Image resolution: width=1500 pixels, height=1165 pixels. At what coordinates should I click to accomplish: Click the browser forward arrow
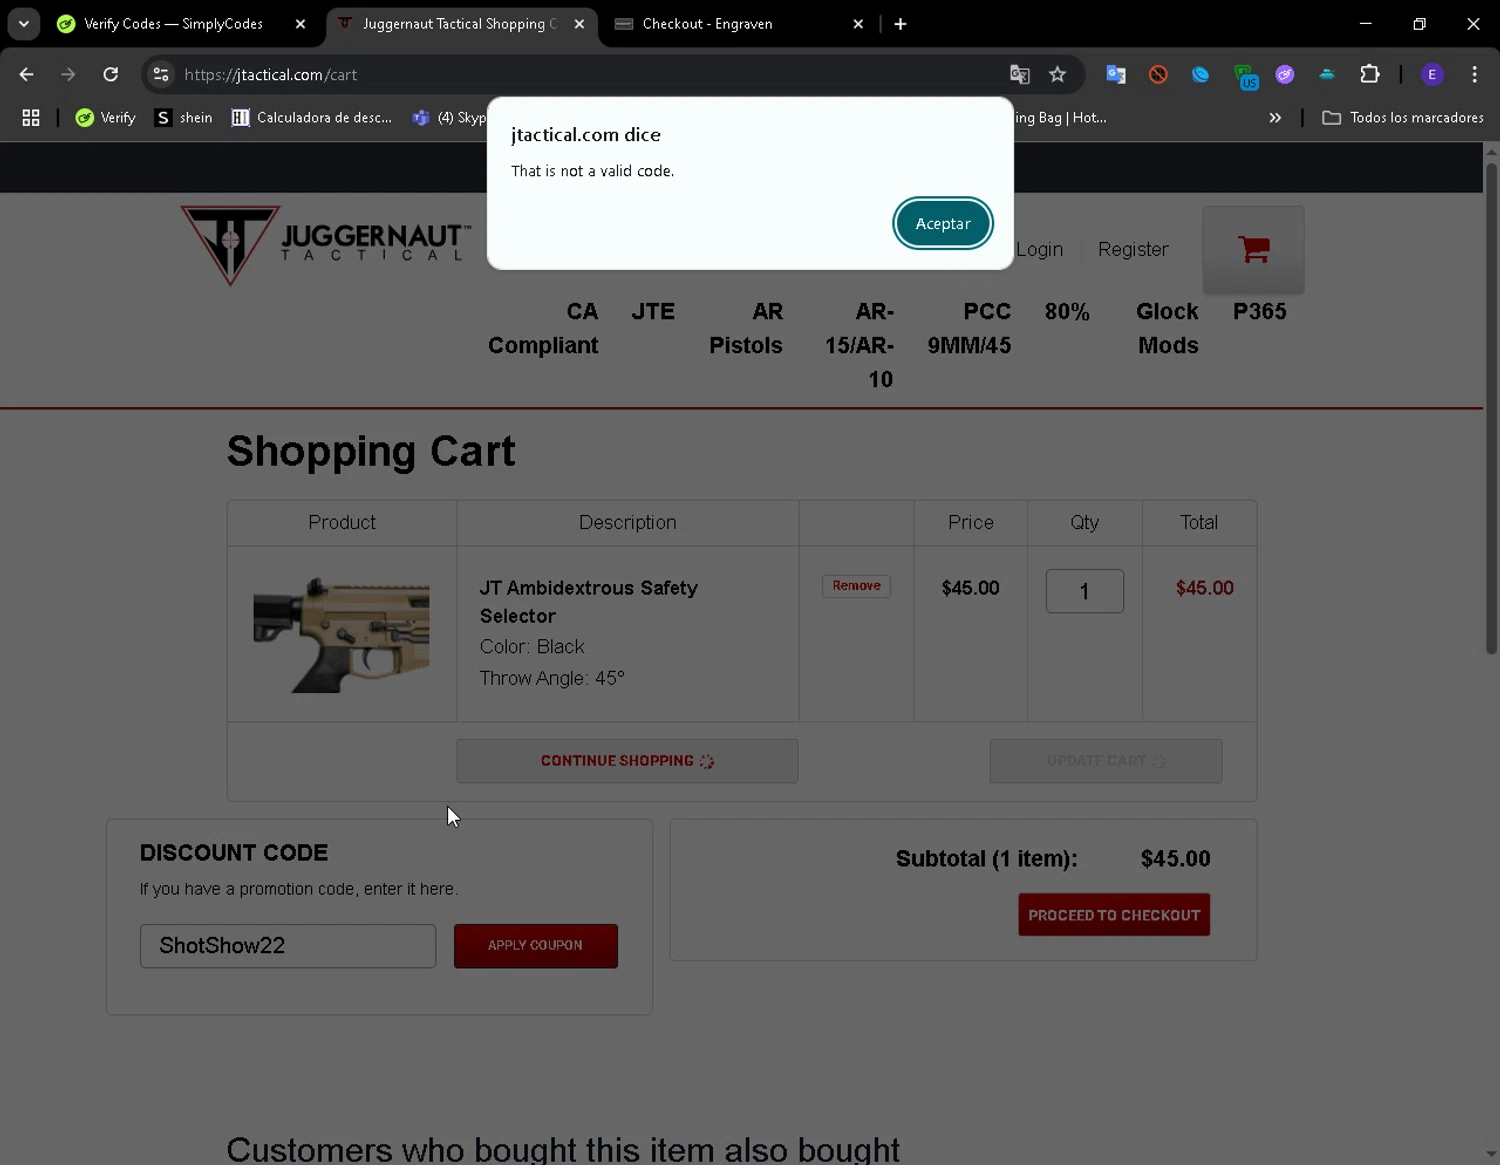tap(68, 74)
